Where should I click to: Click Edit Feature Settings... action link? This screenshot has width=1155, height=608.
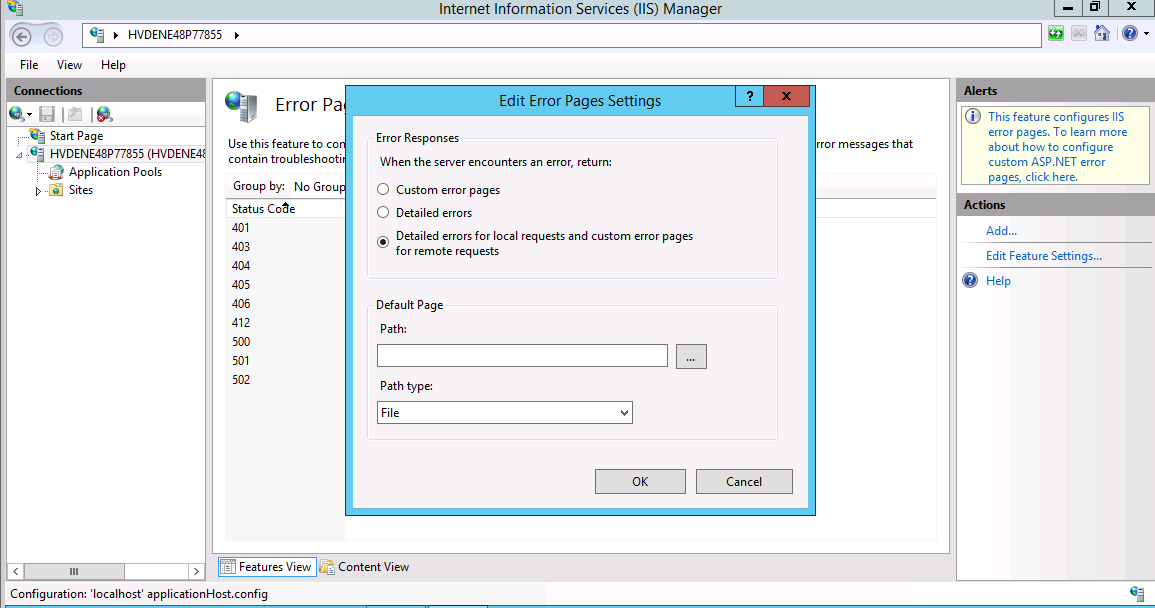pyautogui.click(x=1044, y=256)
